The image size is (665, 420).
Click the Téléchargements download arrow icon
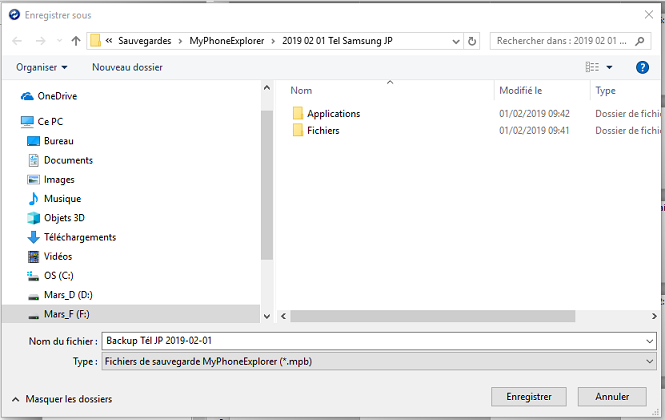(x=33, y=237)
